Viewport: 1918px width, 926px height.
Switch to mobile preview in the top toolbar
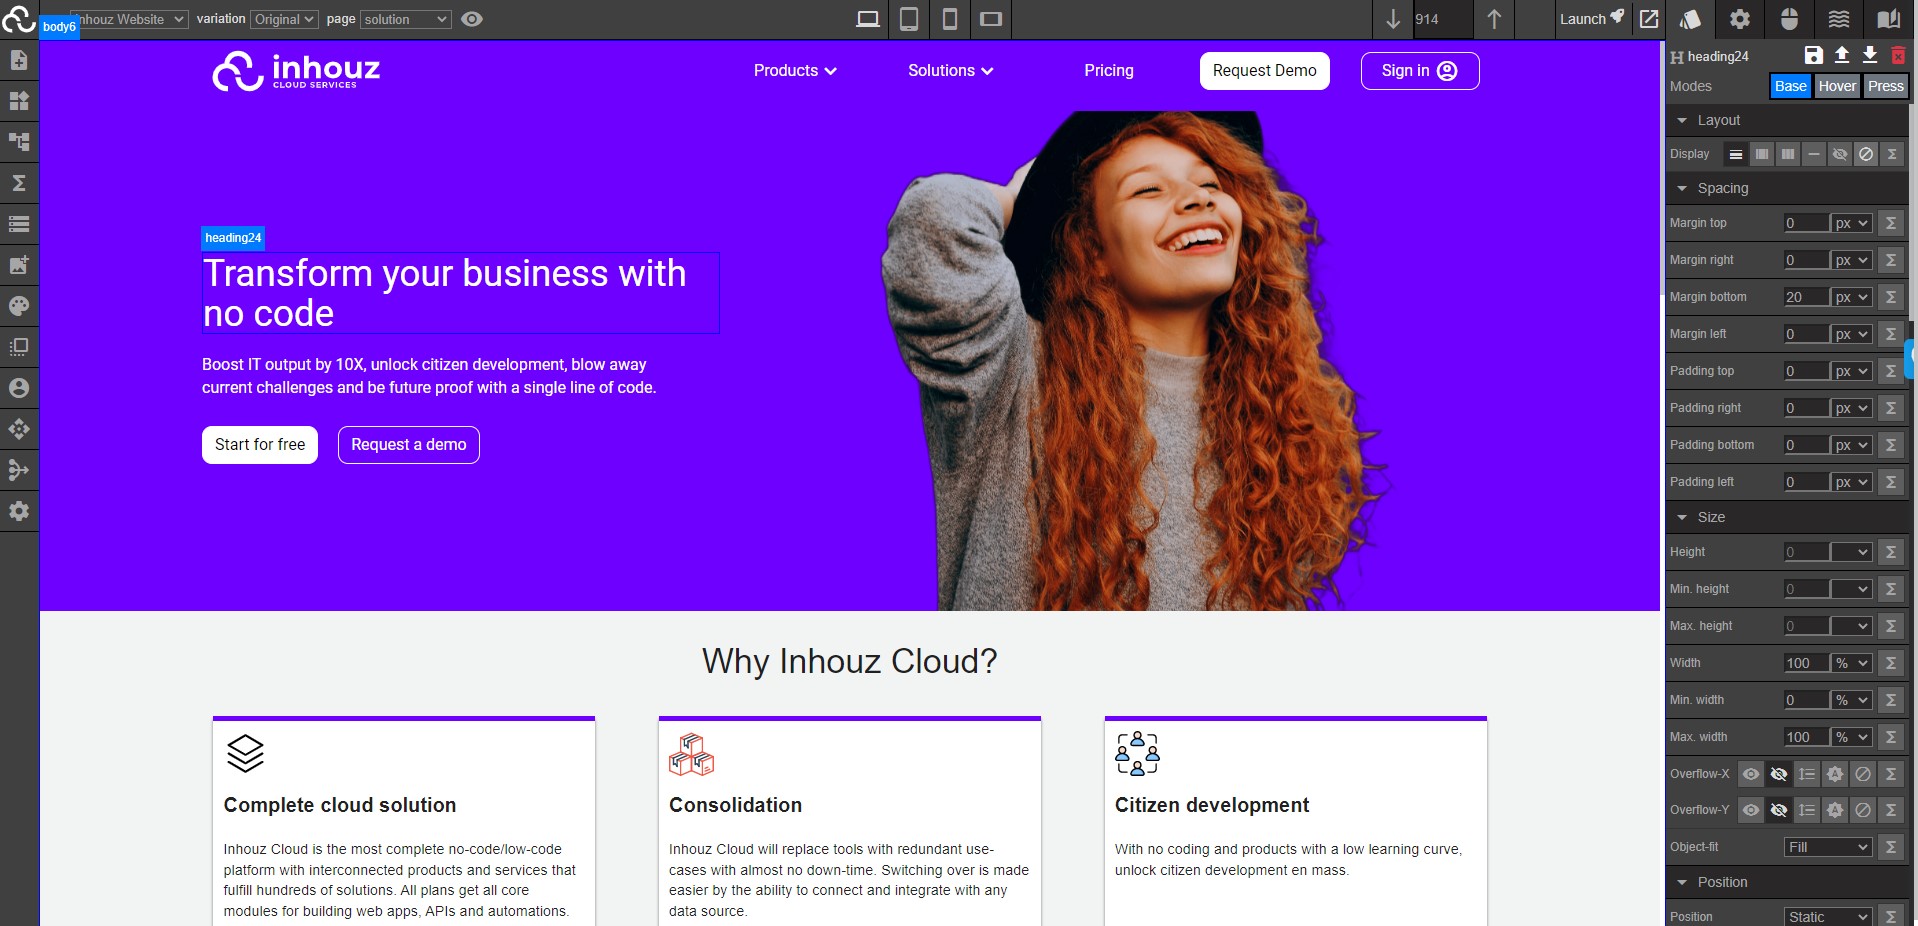click(x=949, y=19)
